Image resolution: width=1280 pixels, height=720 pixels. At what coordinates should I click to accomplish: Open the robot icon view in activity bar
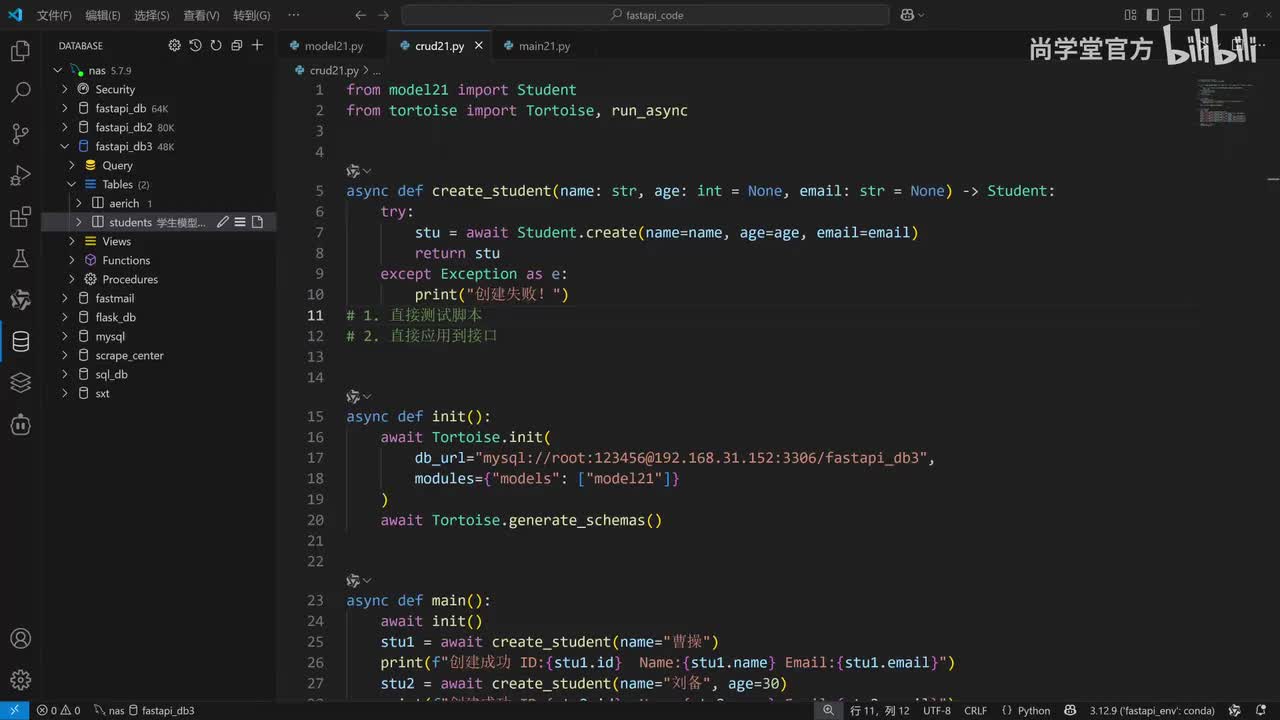20,424
